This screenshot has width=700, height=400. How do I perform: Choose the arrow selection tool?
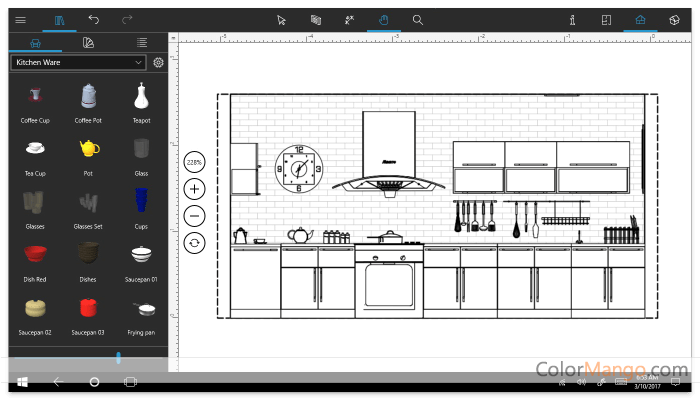(282, 19)
